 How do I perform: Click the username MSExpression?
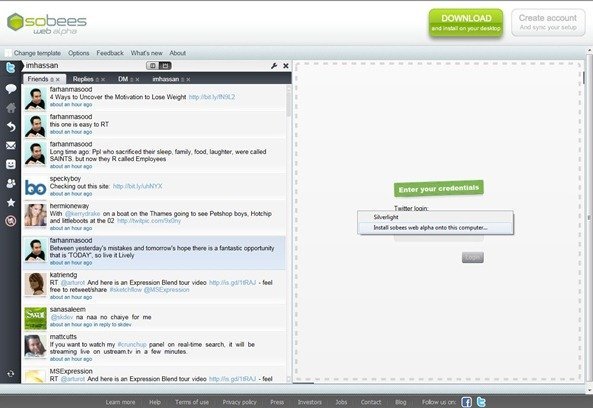pyautogui.click(x=71, y=371)
